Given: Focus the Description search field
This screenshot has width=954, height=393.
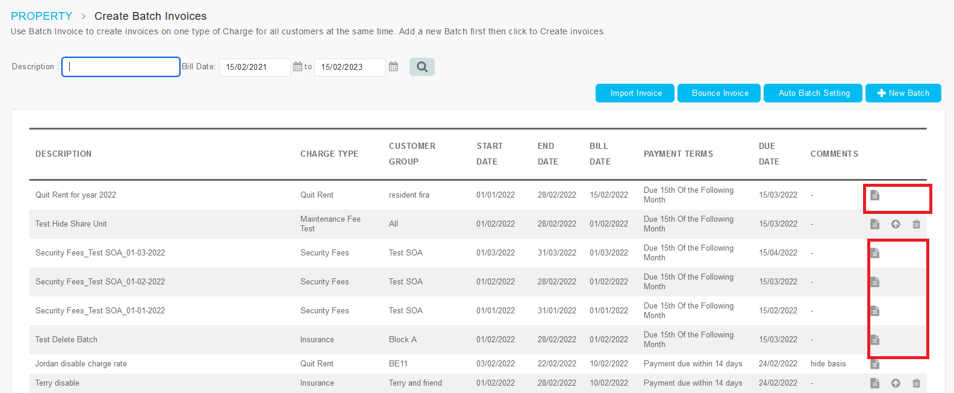Looking at the screenshot, I should (121, 67).
